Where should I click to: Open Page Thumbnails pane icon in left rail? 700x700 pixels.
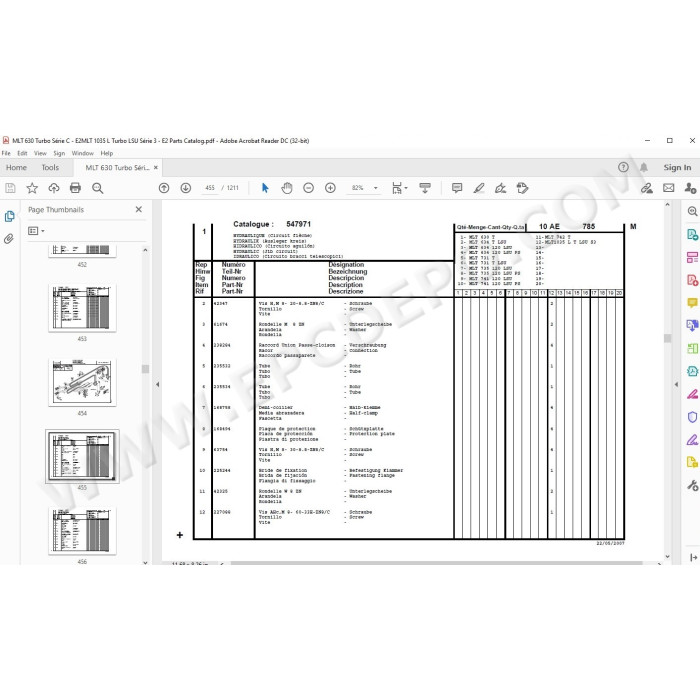point(9,217)
